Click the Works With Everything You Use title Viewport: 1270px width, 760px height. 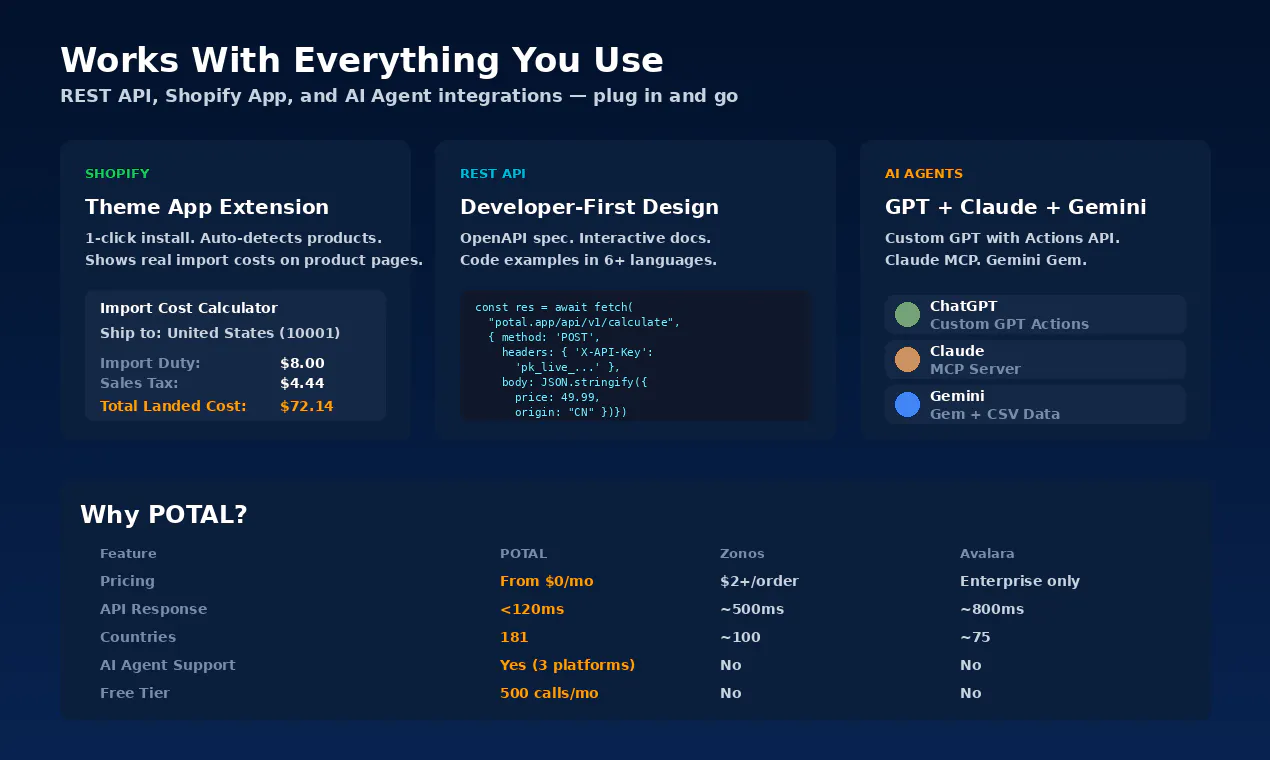tap(362, 60)
